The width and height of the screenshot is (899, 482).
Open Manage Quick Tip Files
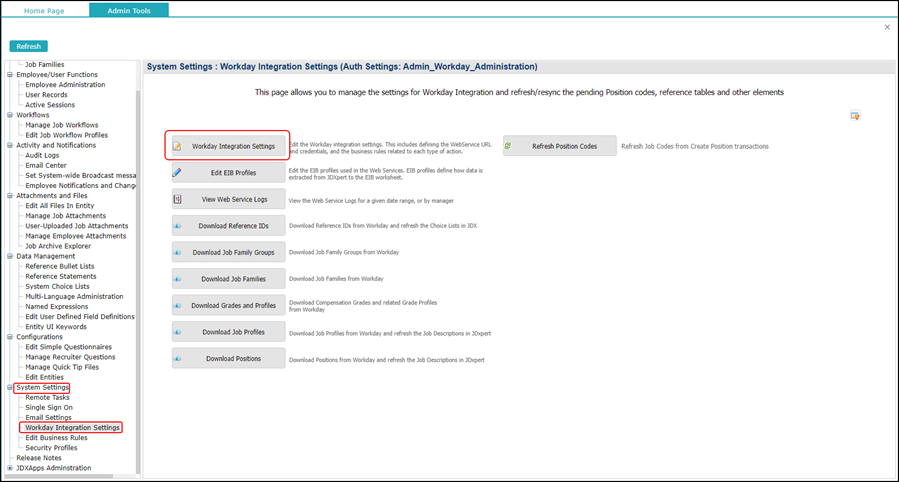pyautogui.click(x=62, y=367)
